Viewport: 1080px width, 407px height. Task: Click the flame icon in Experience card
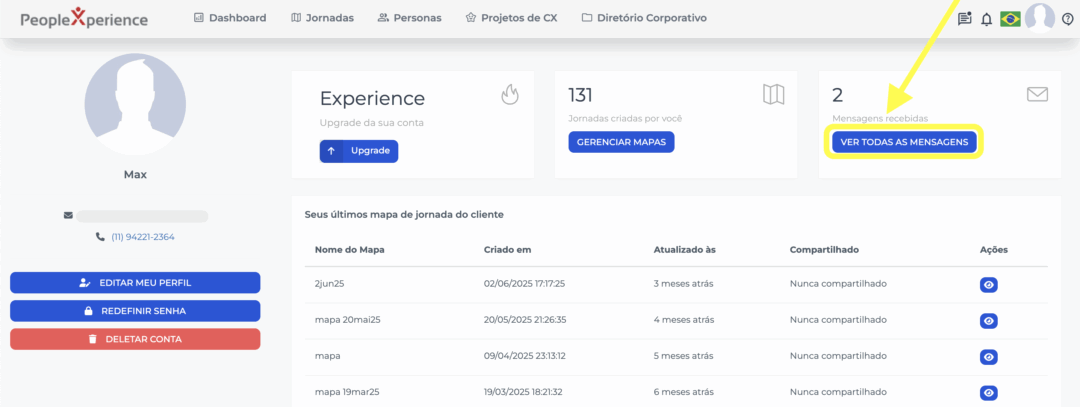pyautogui.click(x=510, y=95)
